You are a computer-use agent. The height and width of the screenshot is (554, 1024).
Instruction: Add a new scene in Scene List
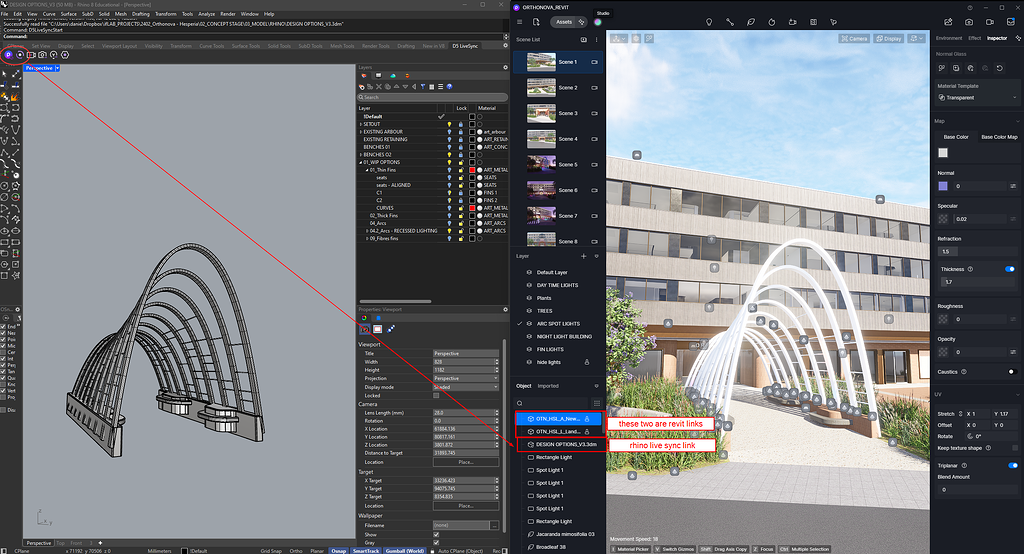(584, 39)
